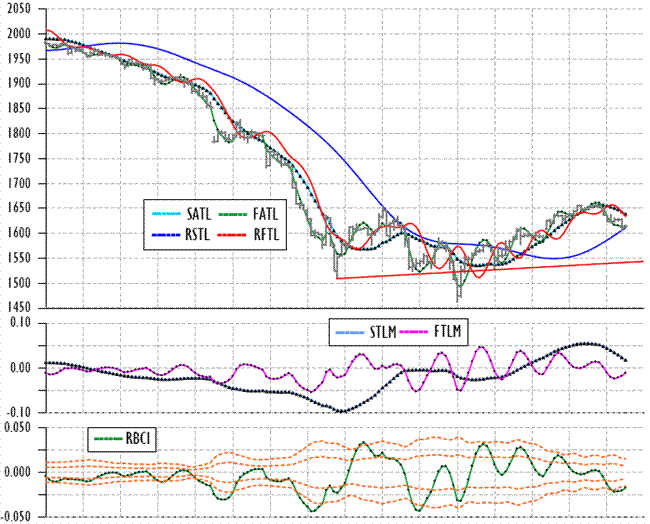
Task: Click the RBCI legend label
Action: point(138,438)
